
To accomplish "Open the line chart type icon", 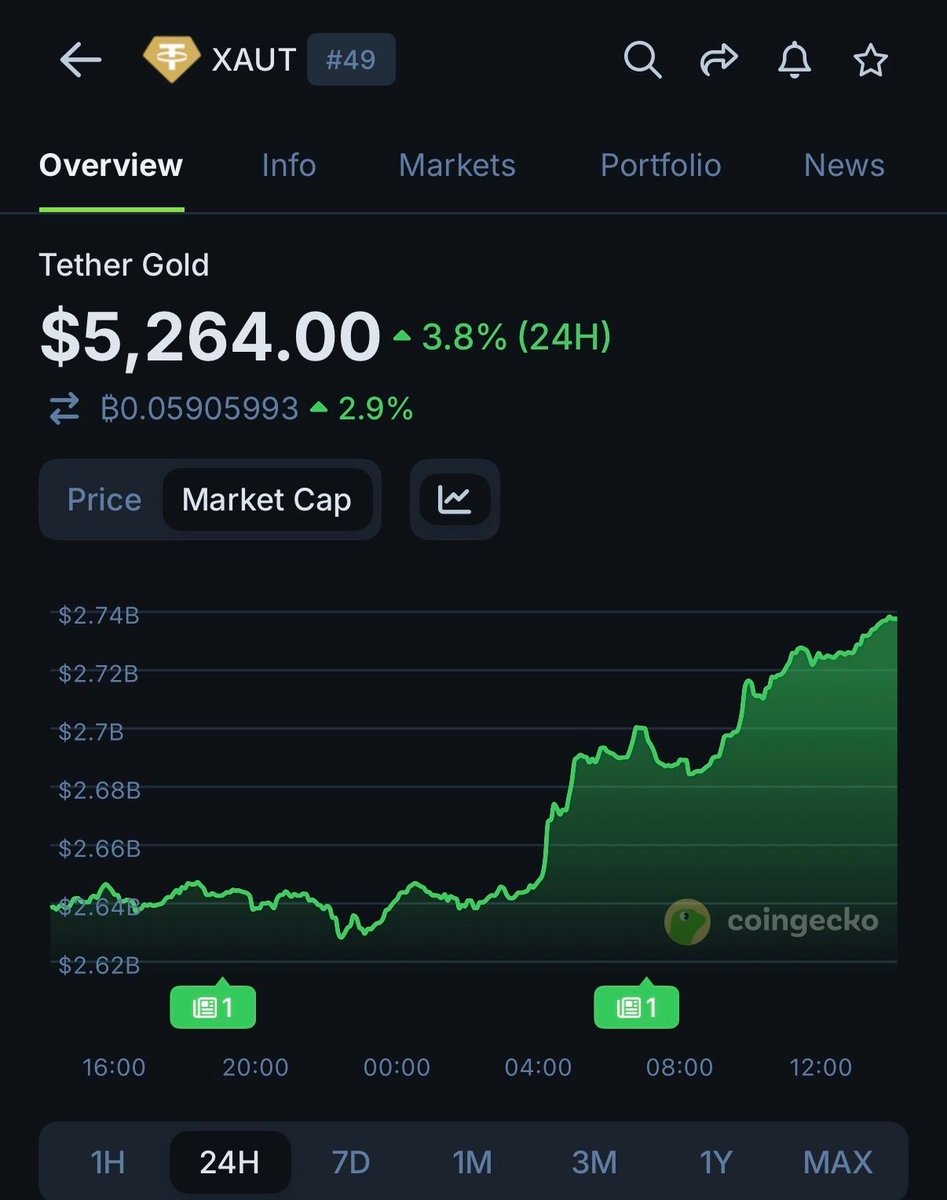I will (455, 499).
